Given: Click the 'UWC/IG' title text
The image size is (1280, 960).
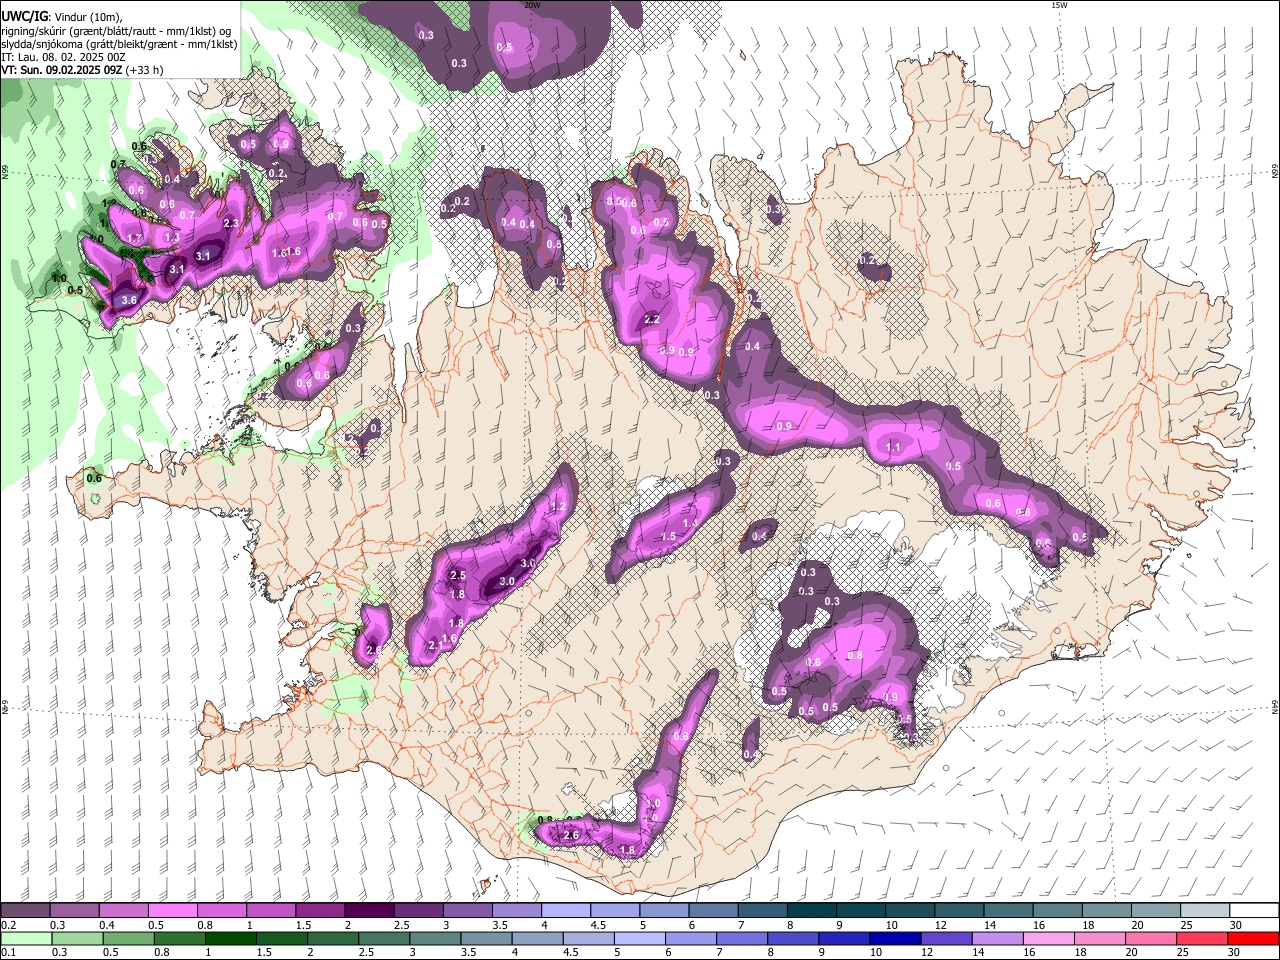Looking at the screenshot, I should pyautogui.click(x=25, y=16).
